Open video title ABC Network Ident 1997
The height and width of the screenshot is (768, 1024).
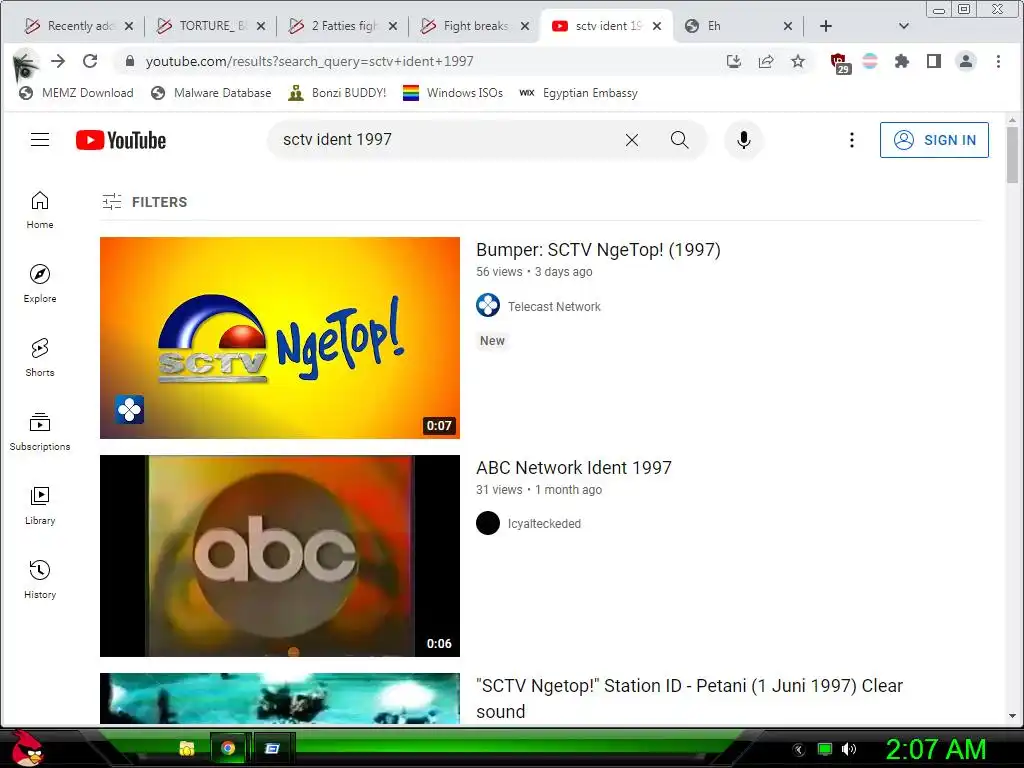click(x=573, y=468)
